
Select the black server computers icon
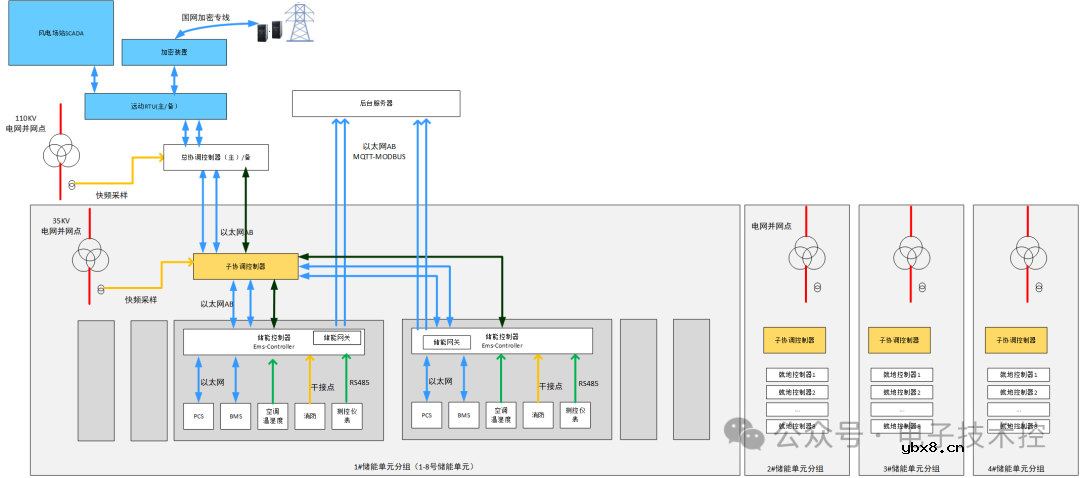(x=267, y=31)
